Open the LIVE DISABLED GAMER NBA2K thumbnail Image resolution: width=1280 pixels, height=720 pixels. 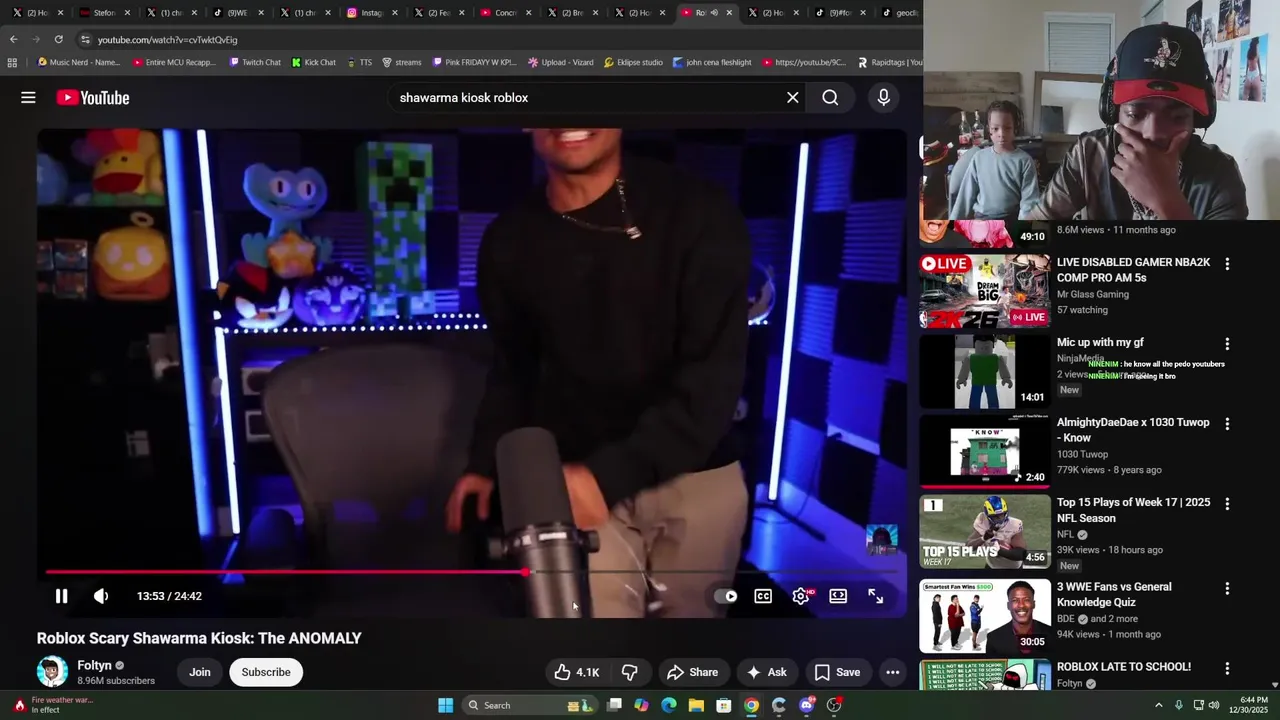984,291
